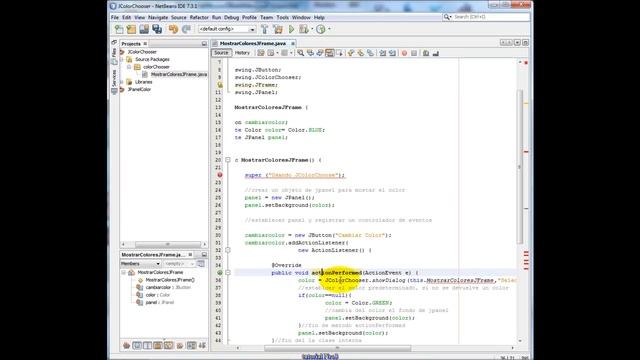Click the editor vertical scrollbar
The height and width of the screenshot is (360, 640).
click(520, 166)
